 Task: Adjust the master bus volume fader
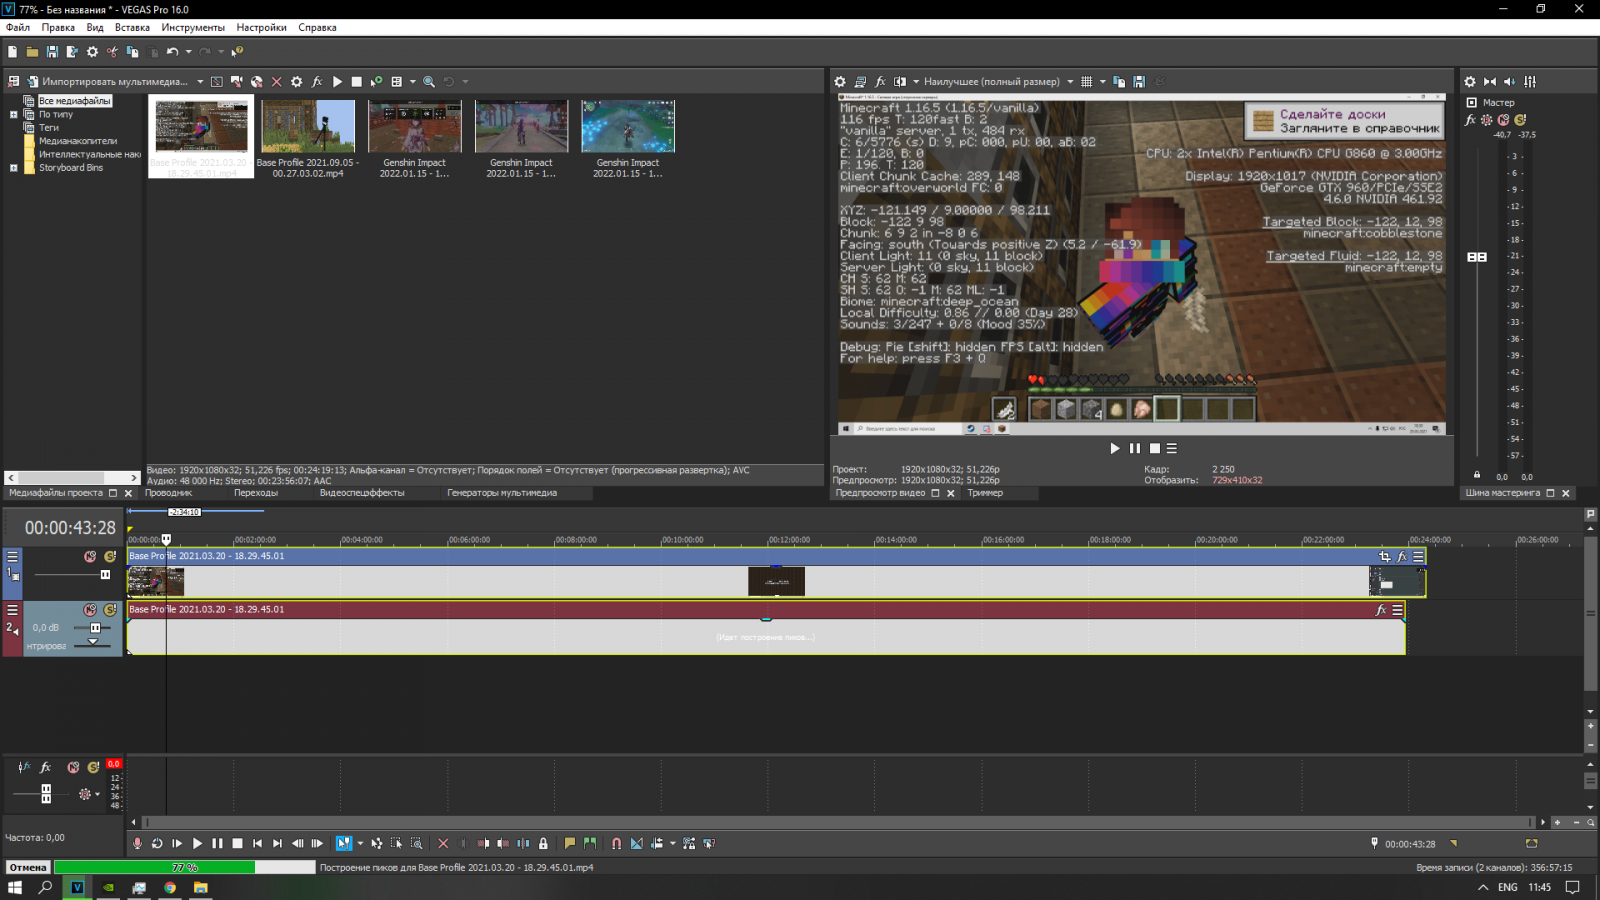point(1477,257)
